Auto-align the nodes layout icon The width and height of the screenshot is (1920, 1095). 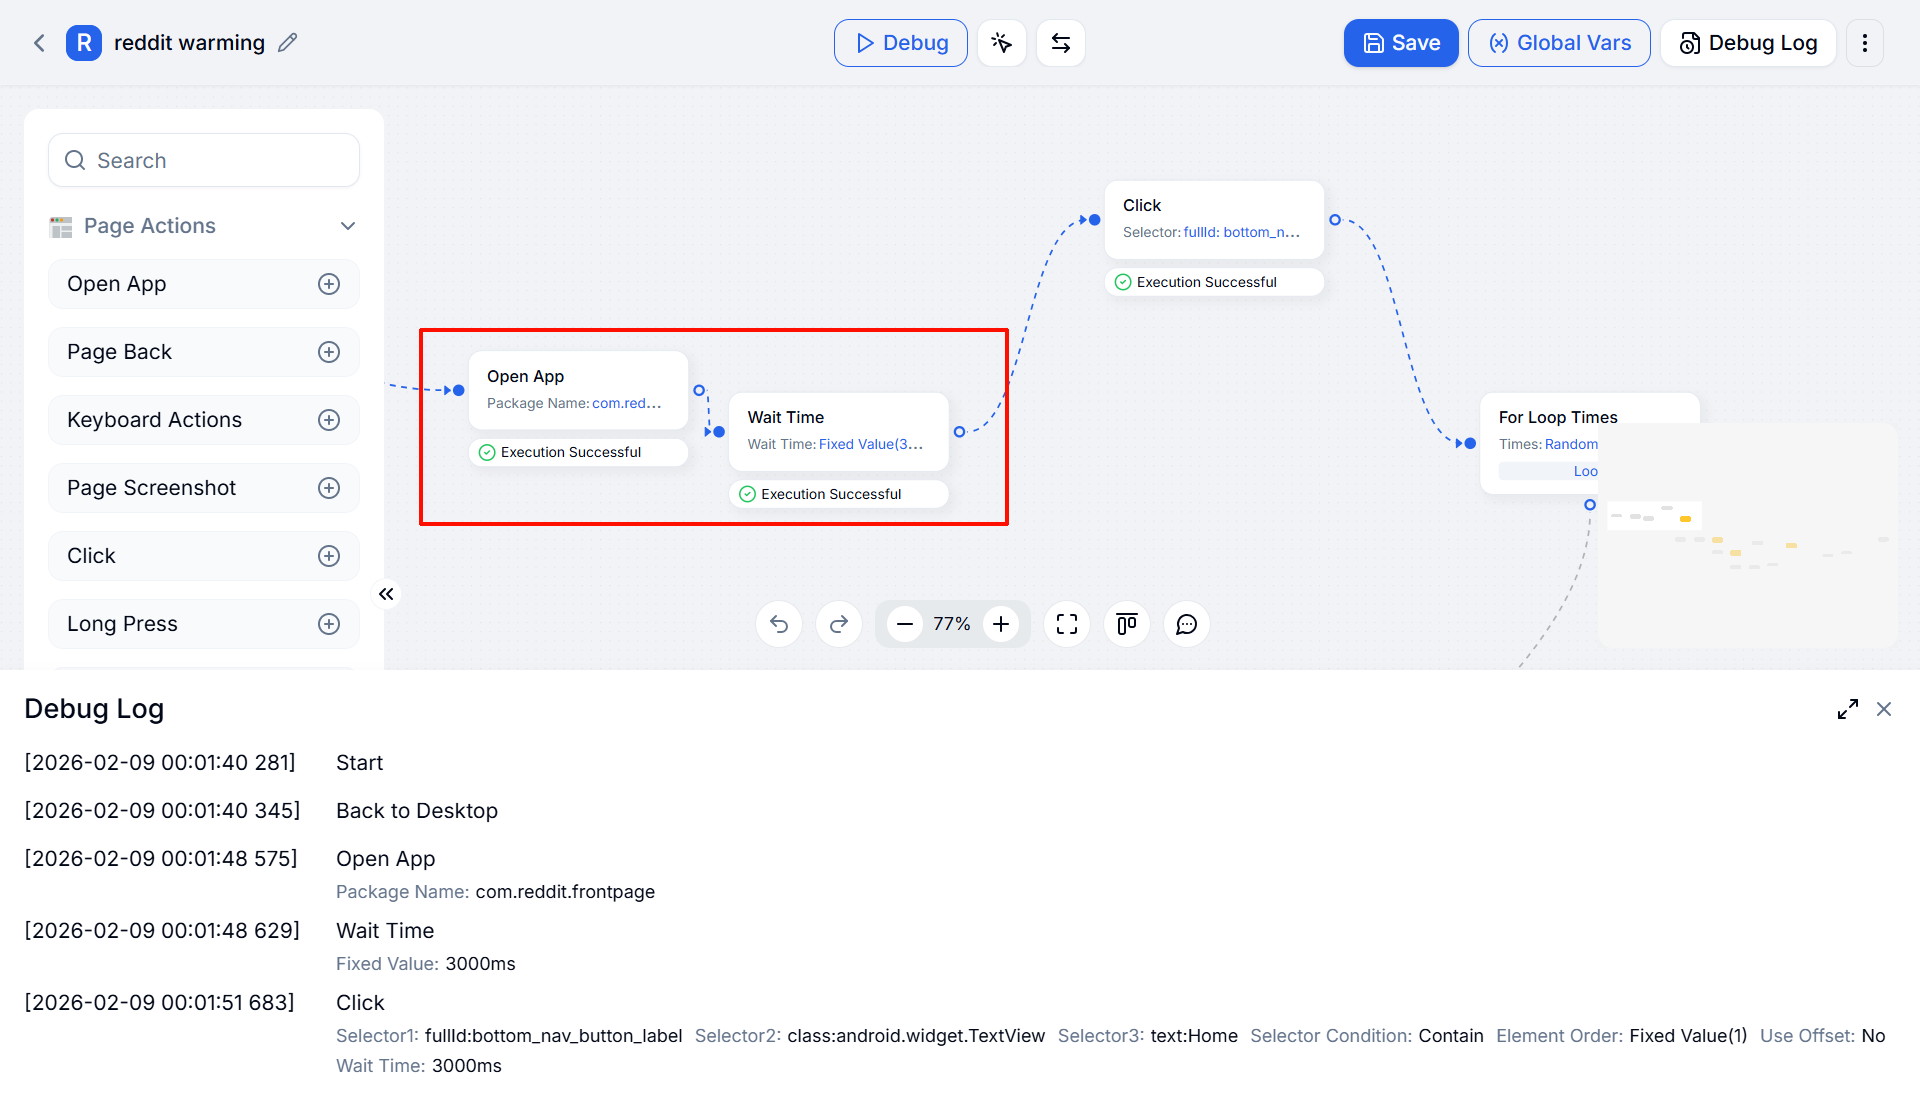click(x=1127, y=624)
